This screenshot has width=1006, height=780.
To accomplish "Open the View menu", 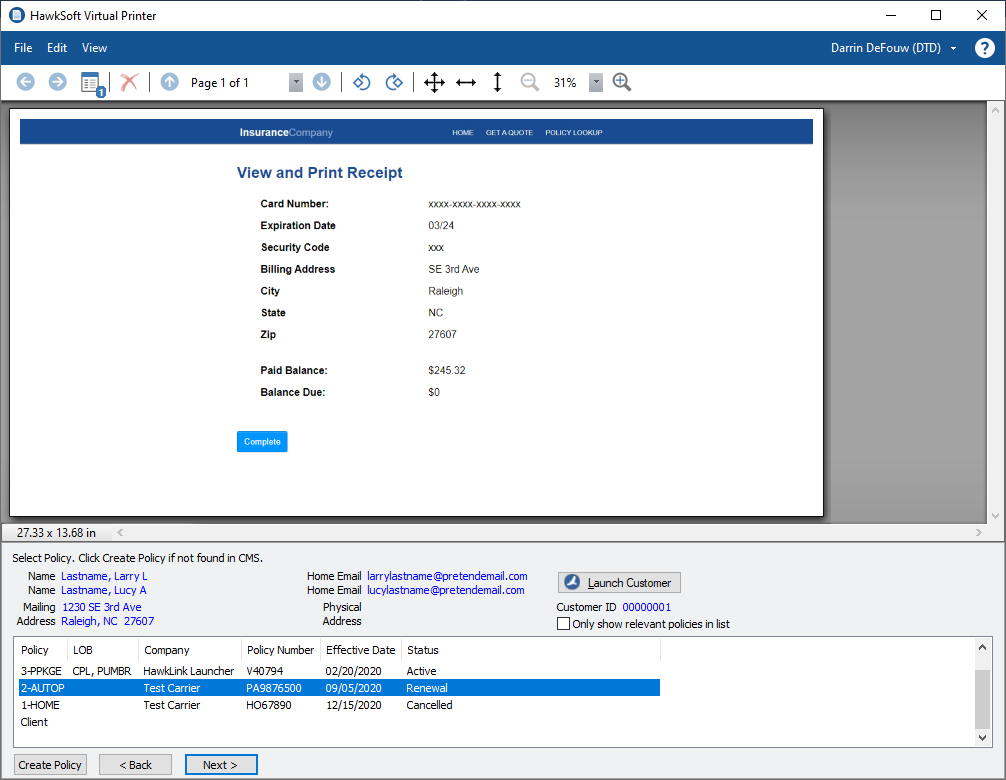I will pyautogui.click(x=94, y=47).
